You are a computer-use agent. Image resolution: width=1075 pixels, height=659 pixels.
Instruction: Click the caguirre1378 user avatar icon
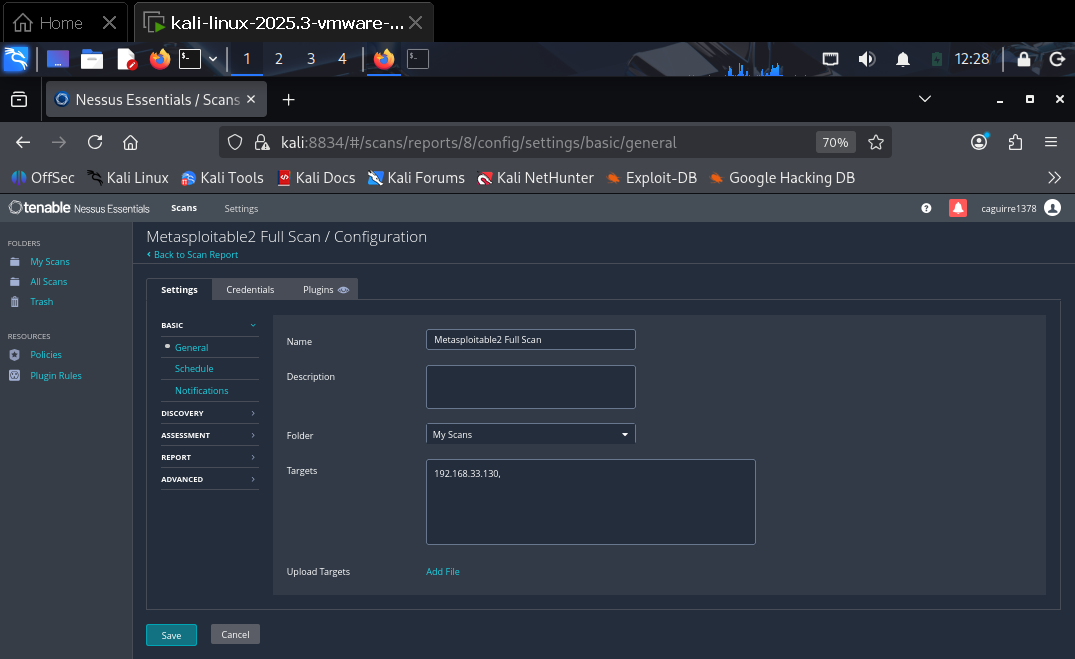coord(1052,208)
